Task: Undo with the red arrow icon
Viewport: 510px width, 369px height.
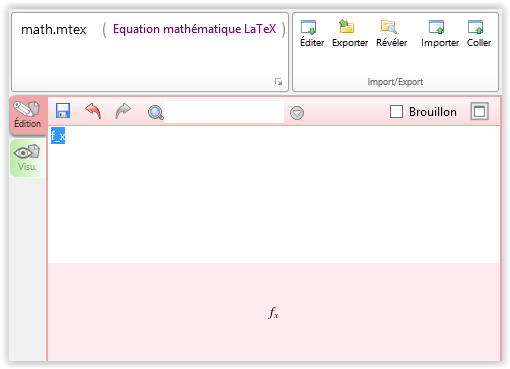Action: tap(93, 111)
